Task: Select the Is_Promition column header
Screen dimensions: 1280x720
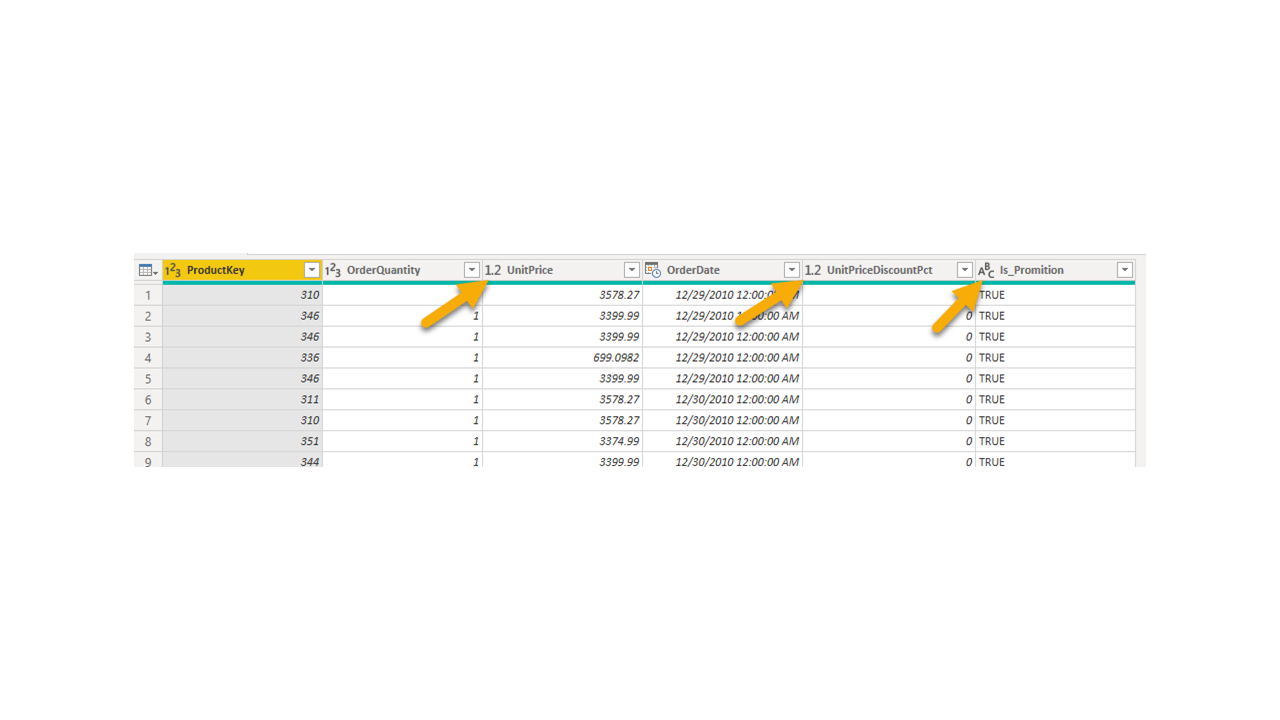Action: (x=1056, y=270)
